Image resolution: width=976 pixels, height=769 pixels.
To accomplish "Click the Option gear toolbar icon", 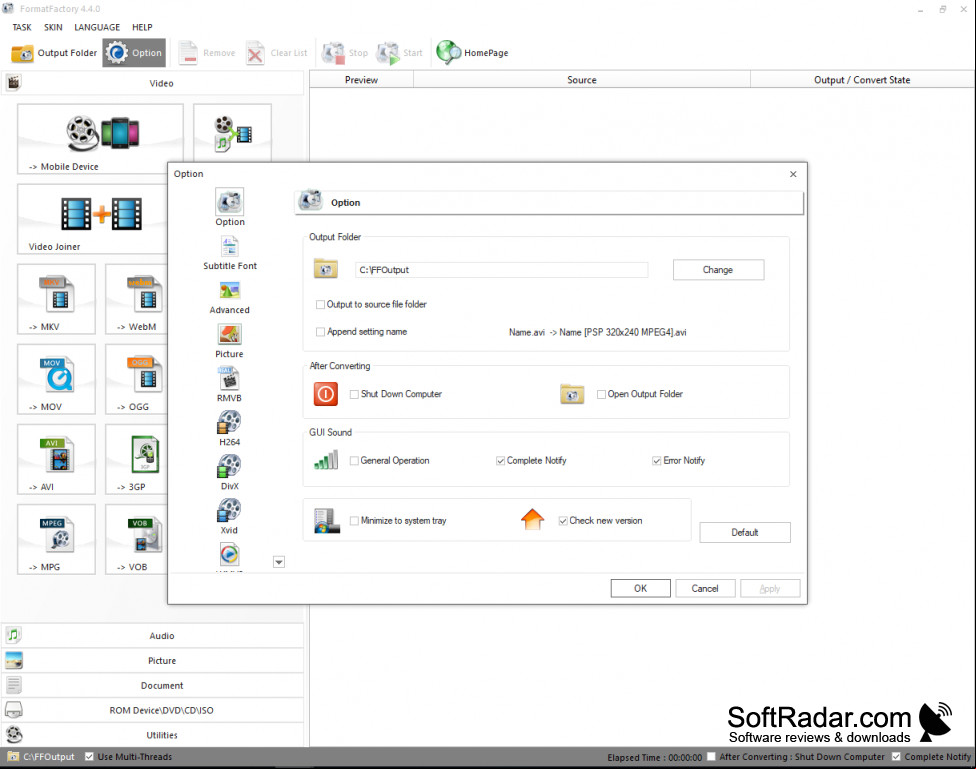I will (116, 53).
